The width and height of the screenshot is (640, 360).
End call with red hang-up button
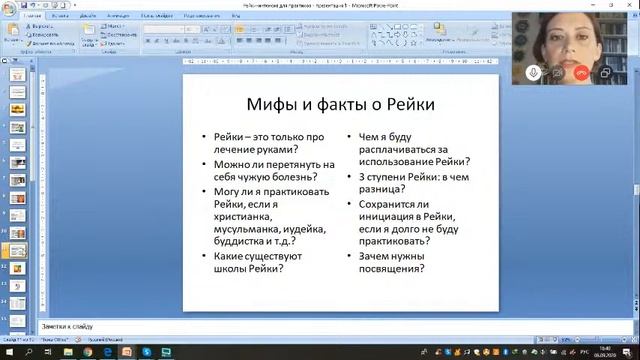[x=582, y=73]
